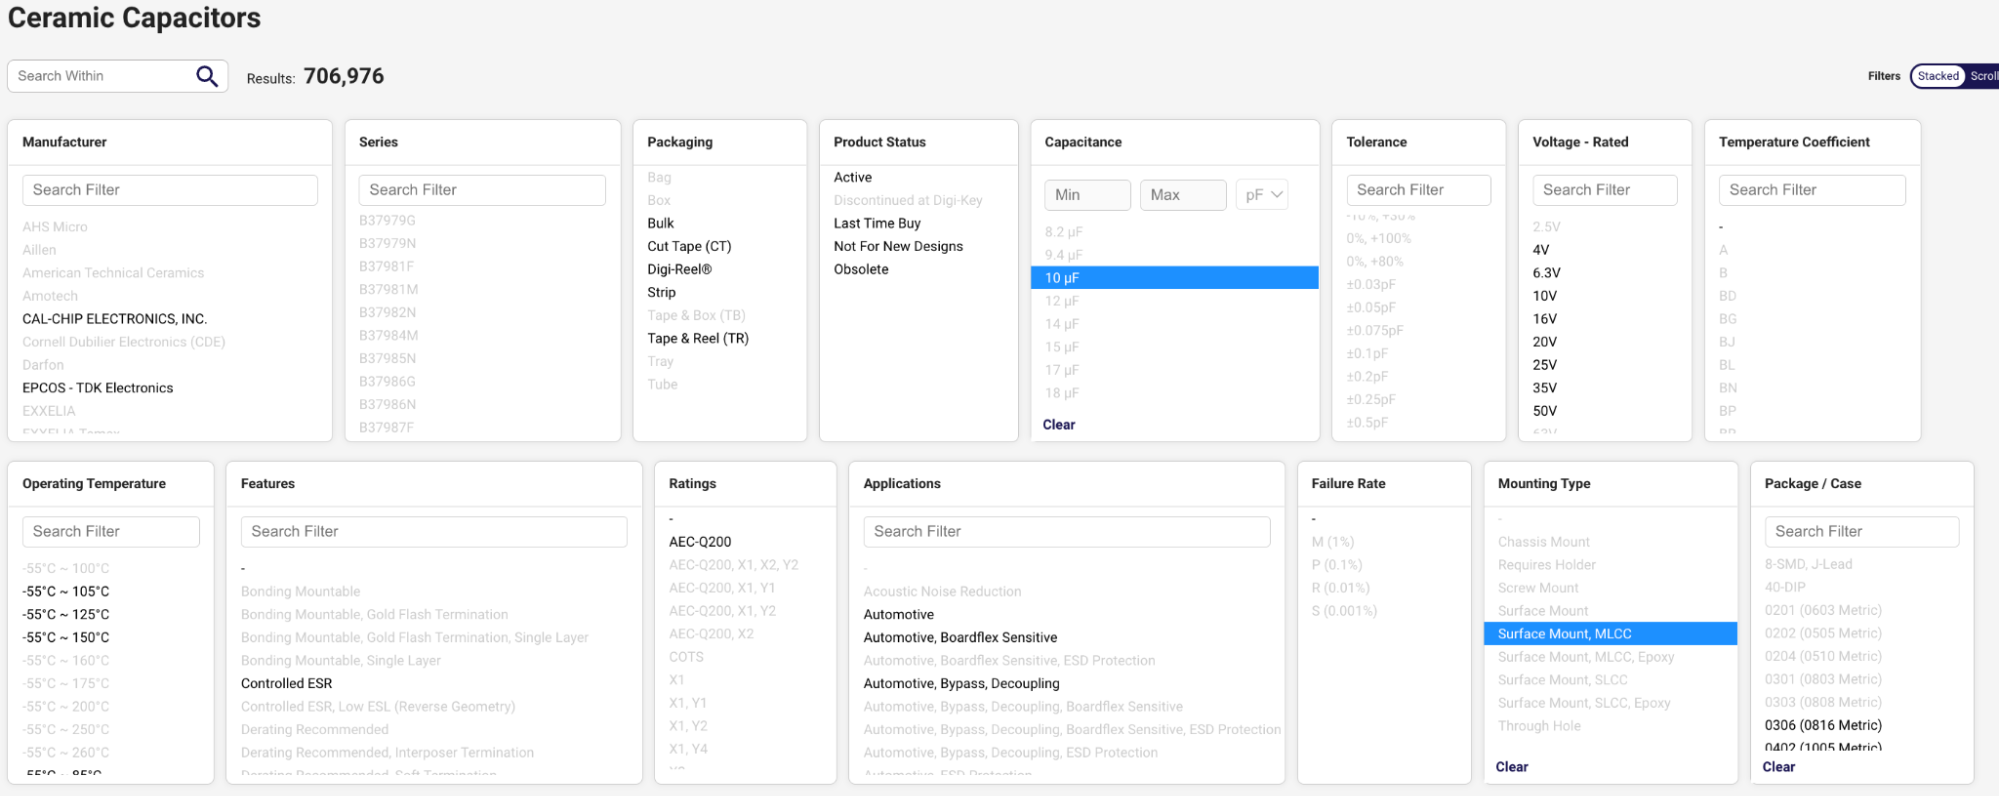
Task: Select 25V rated voltage
Action: (x=1545, y=365)
